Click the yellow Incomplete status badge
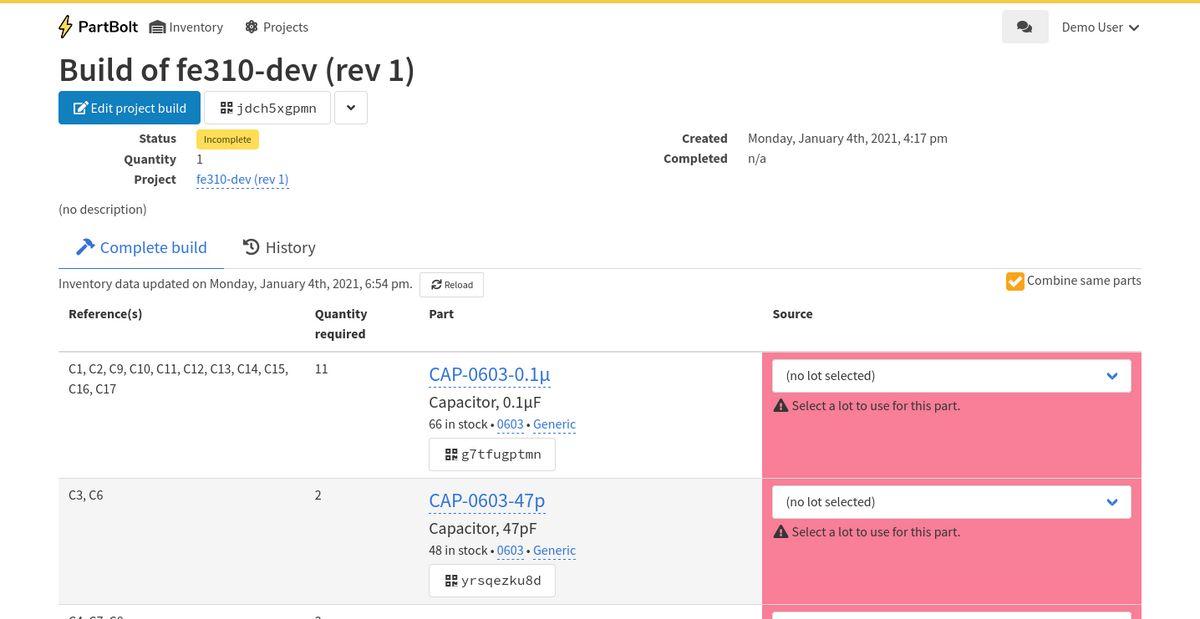 pyautogui.click(x=227, y=140)
